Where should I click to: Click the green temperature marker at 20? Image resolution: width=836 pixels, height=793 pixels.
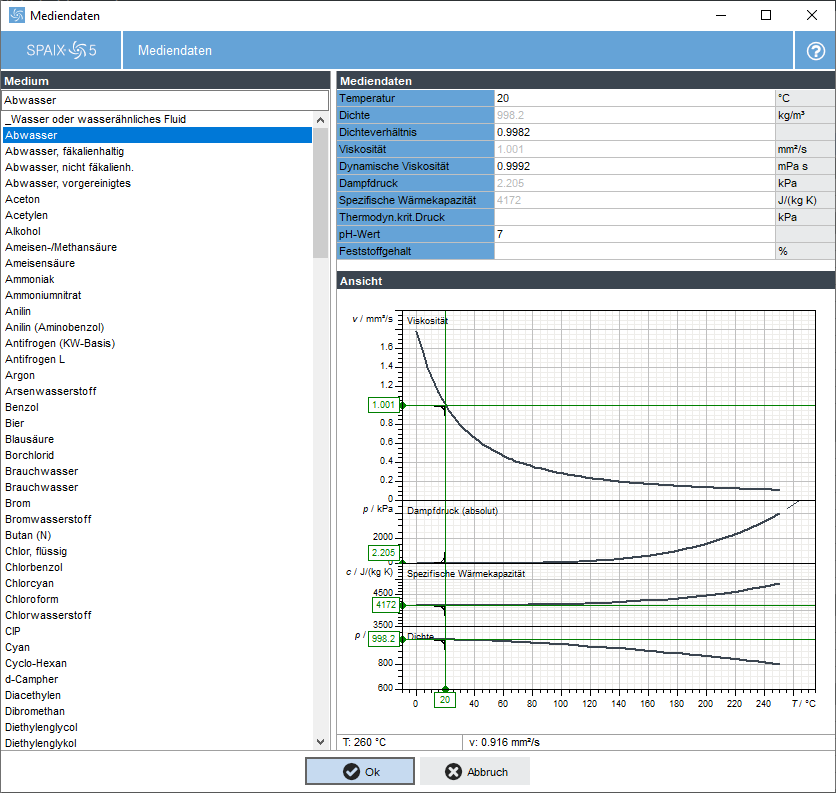(x=445, y=700)
